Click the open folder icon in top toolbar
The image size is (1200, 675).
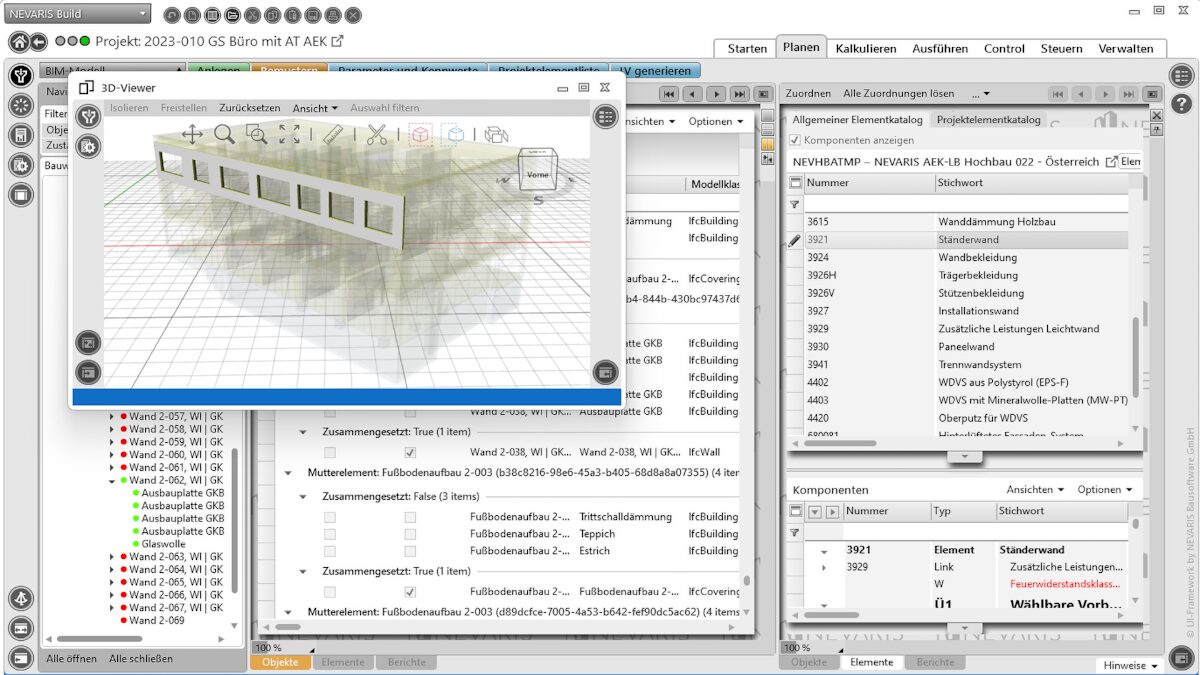[232, 16]
